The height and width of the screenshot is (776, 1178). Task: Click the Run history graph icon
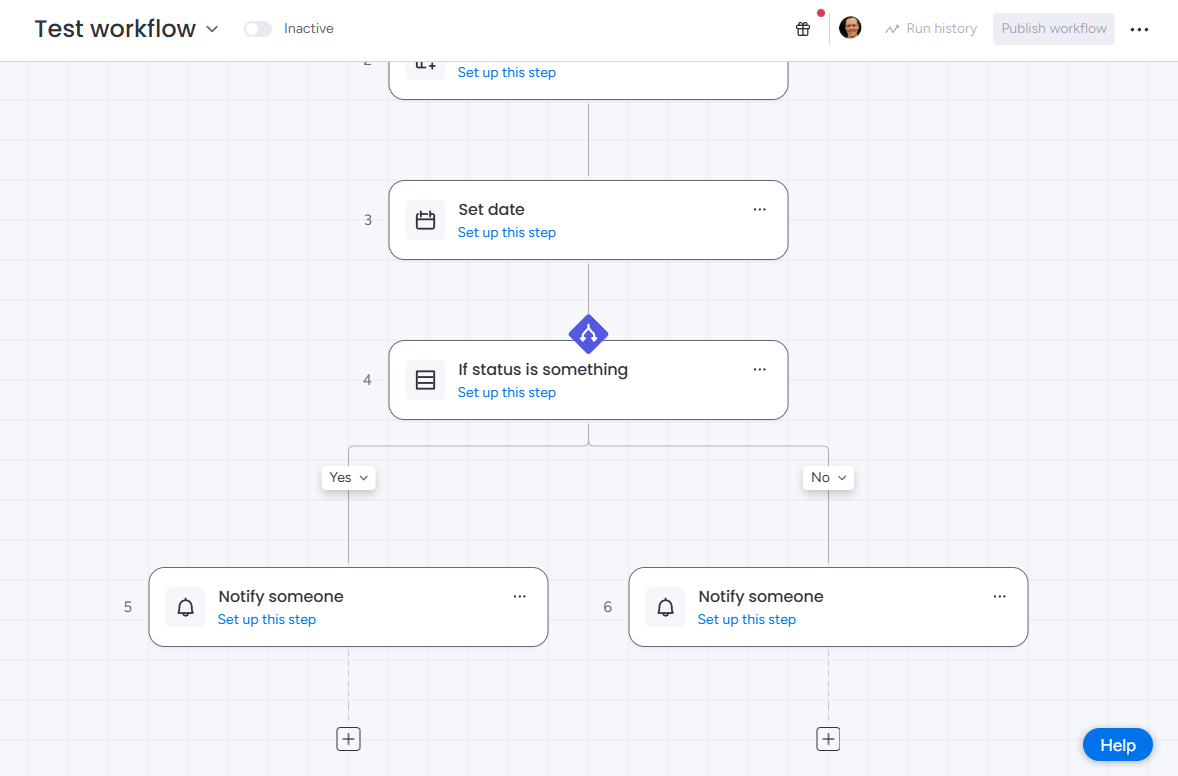coord(891,29)
